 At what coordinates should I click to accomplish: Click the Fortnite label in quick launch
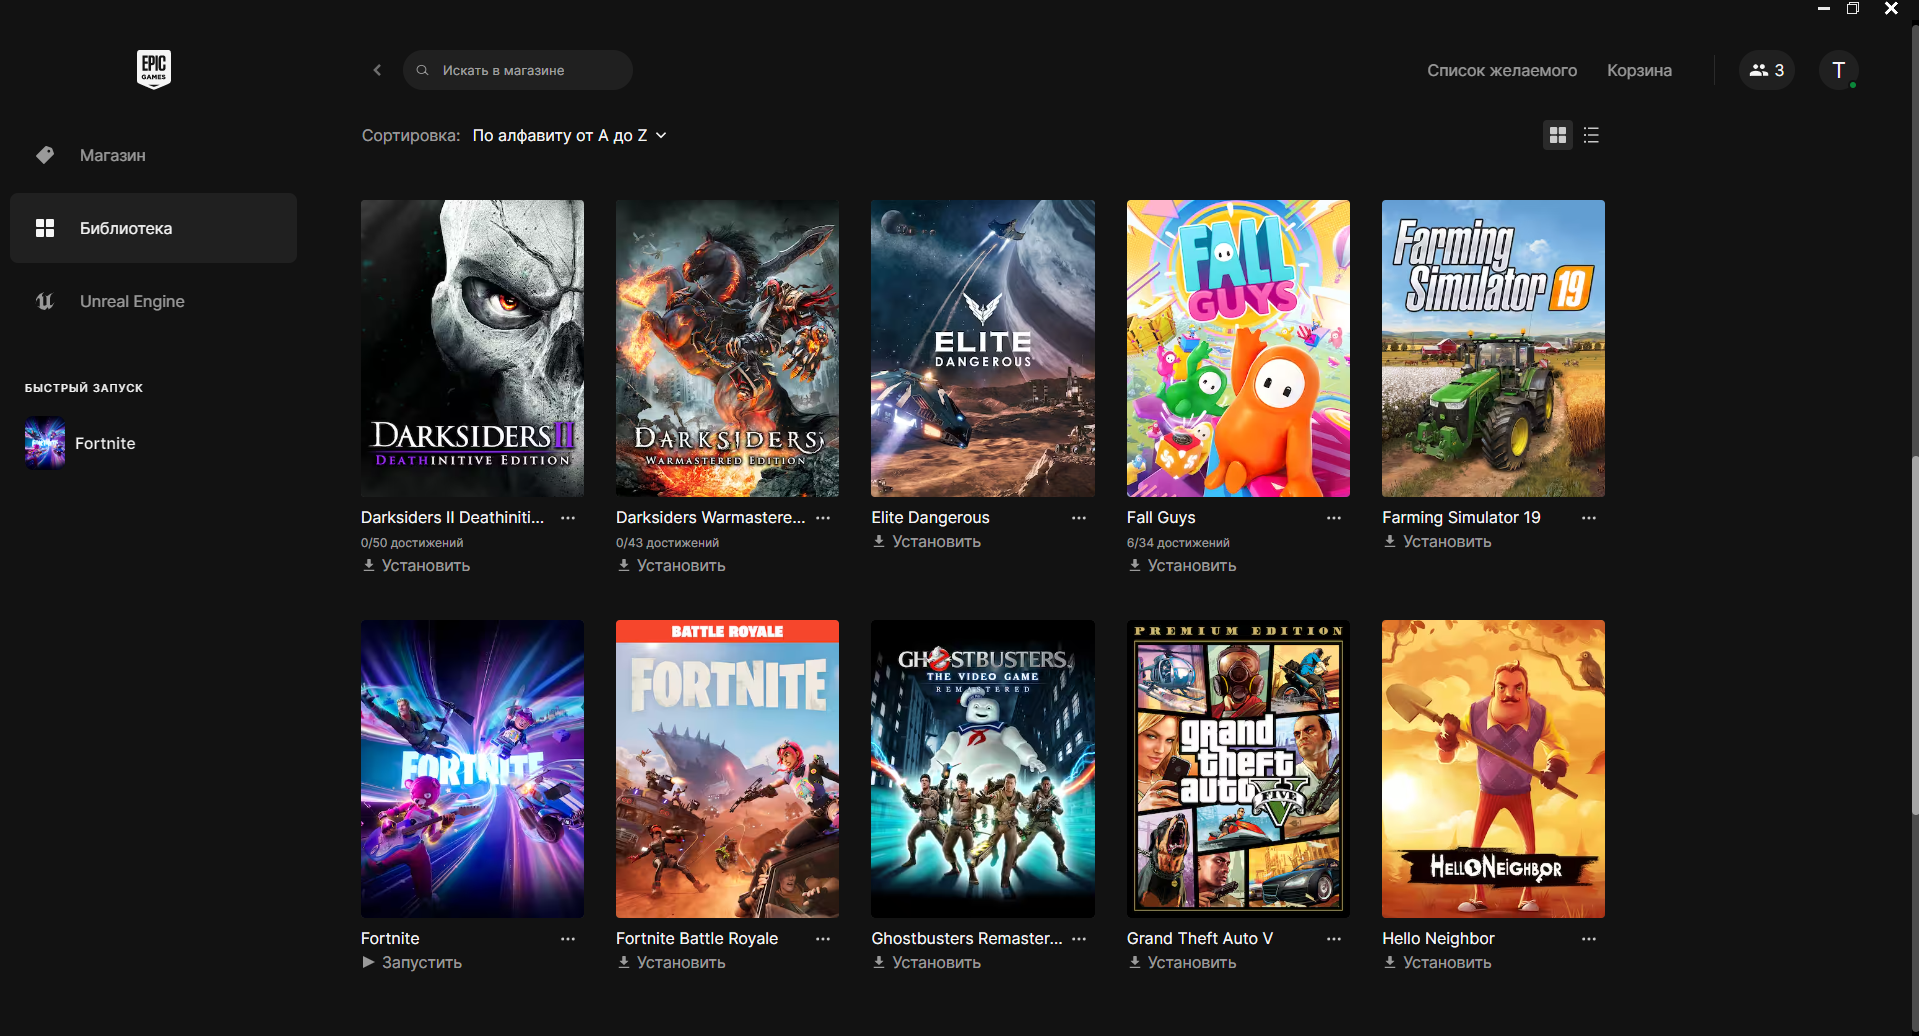pos(105,443)
